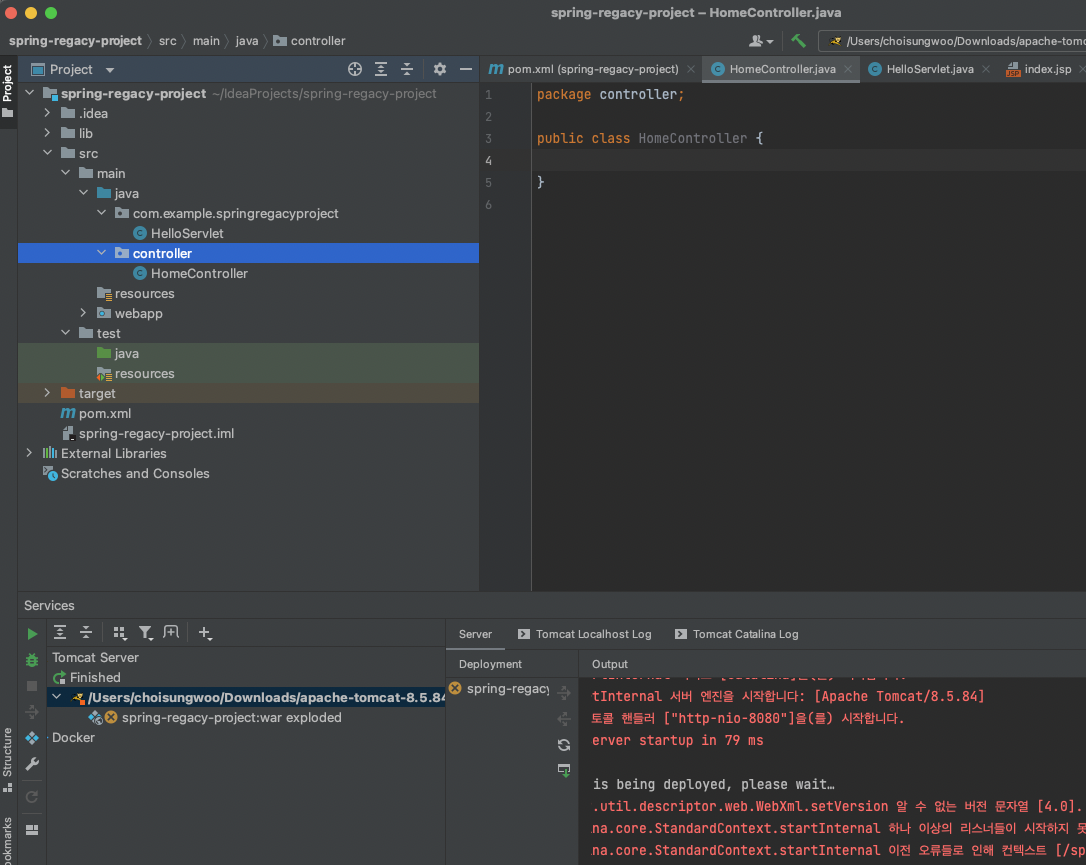Viewport: 1086px width, 865px height.
Task: Run the service with green play icon
Action: tap(32, 634)
